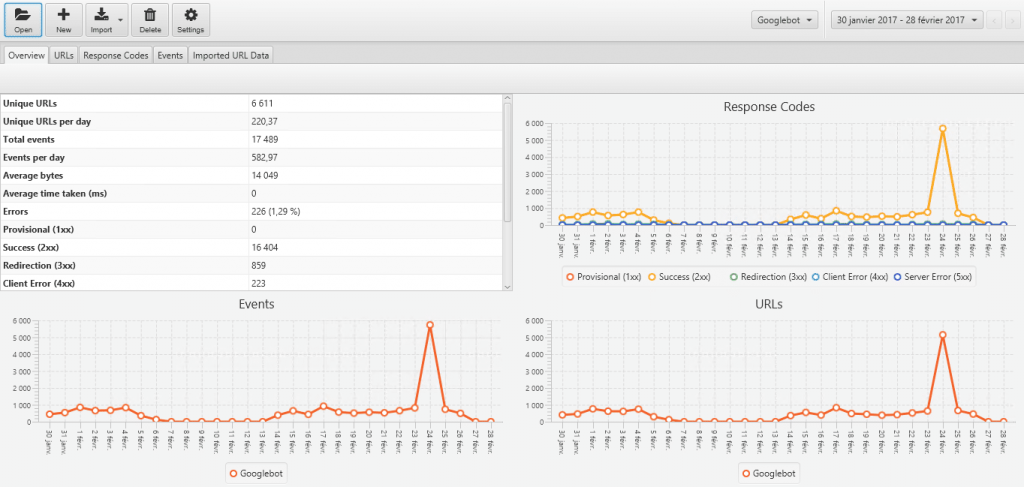This screenshot has height=487, width=1024.
Task: Select the Average bytes row
Action: 251,176
